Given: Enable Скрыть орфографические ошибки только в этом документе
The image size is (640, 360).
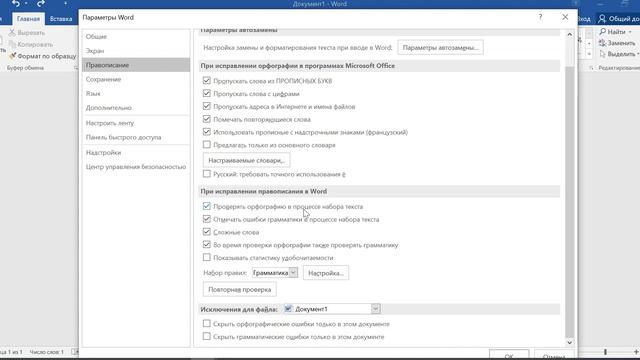Looking at the screenshot, I should tap(207, 324).
